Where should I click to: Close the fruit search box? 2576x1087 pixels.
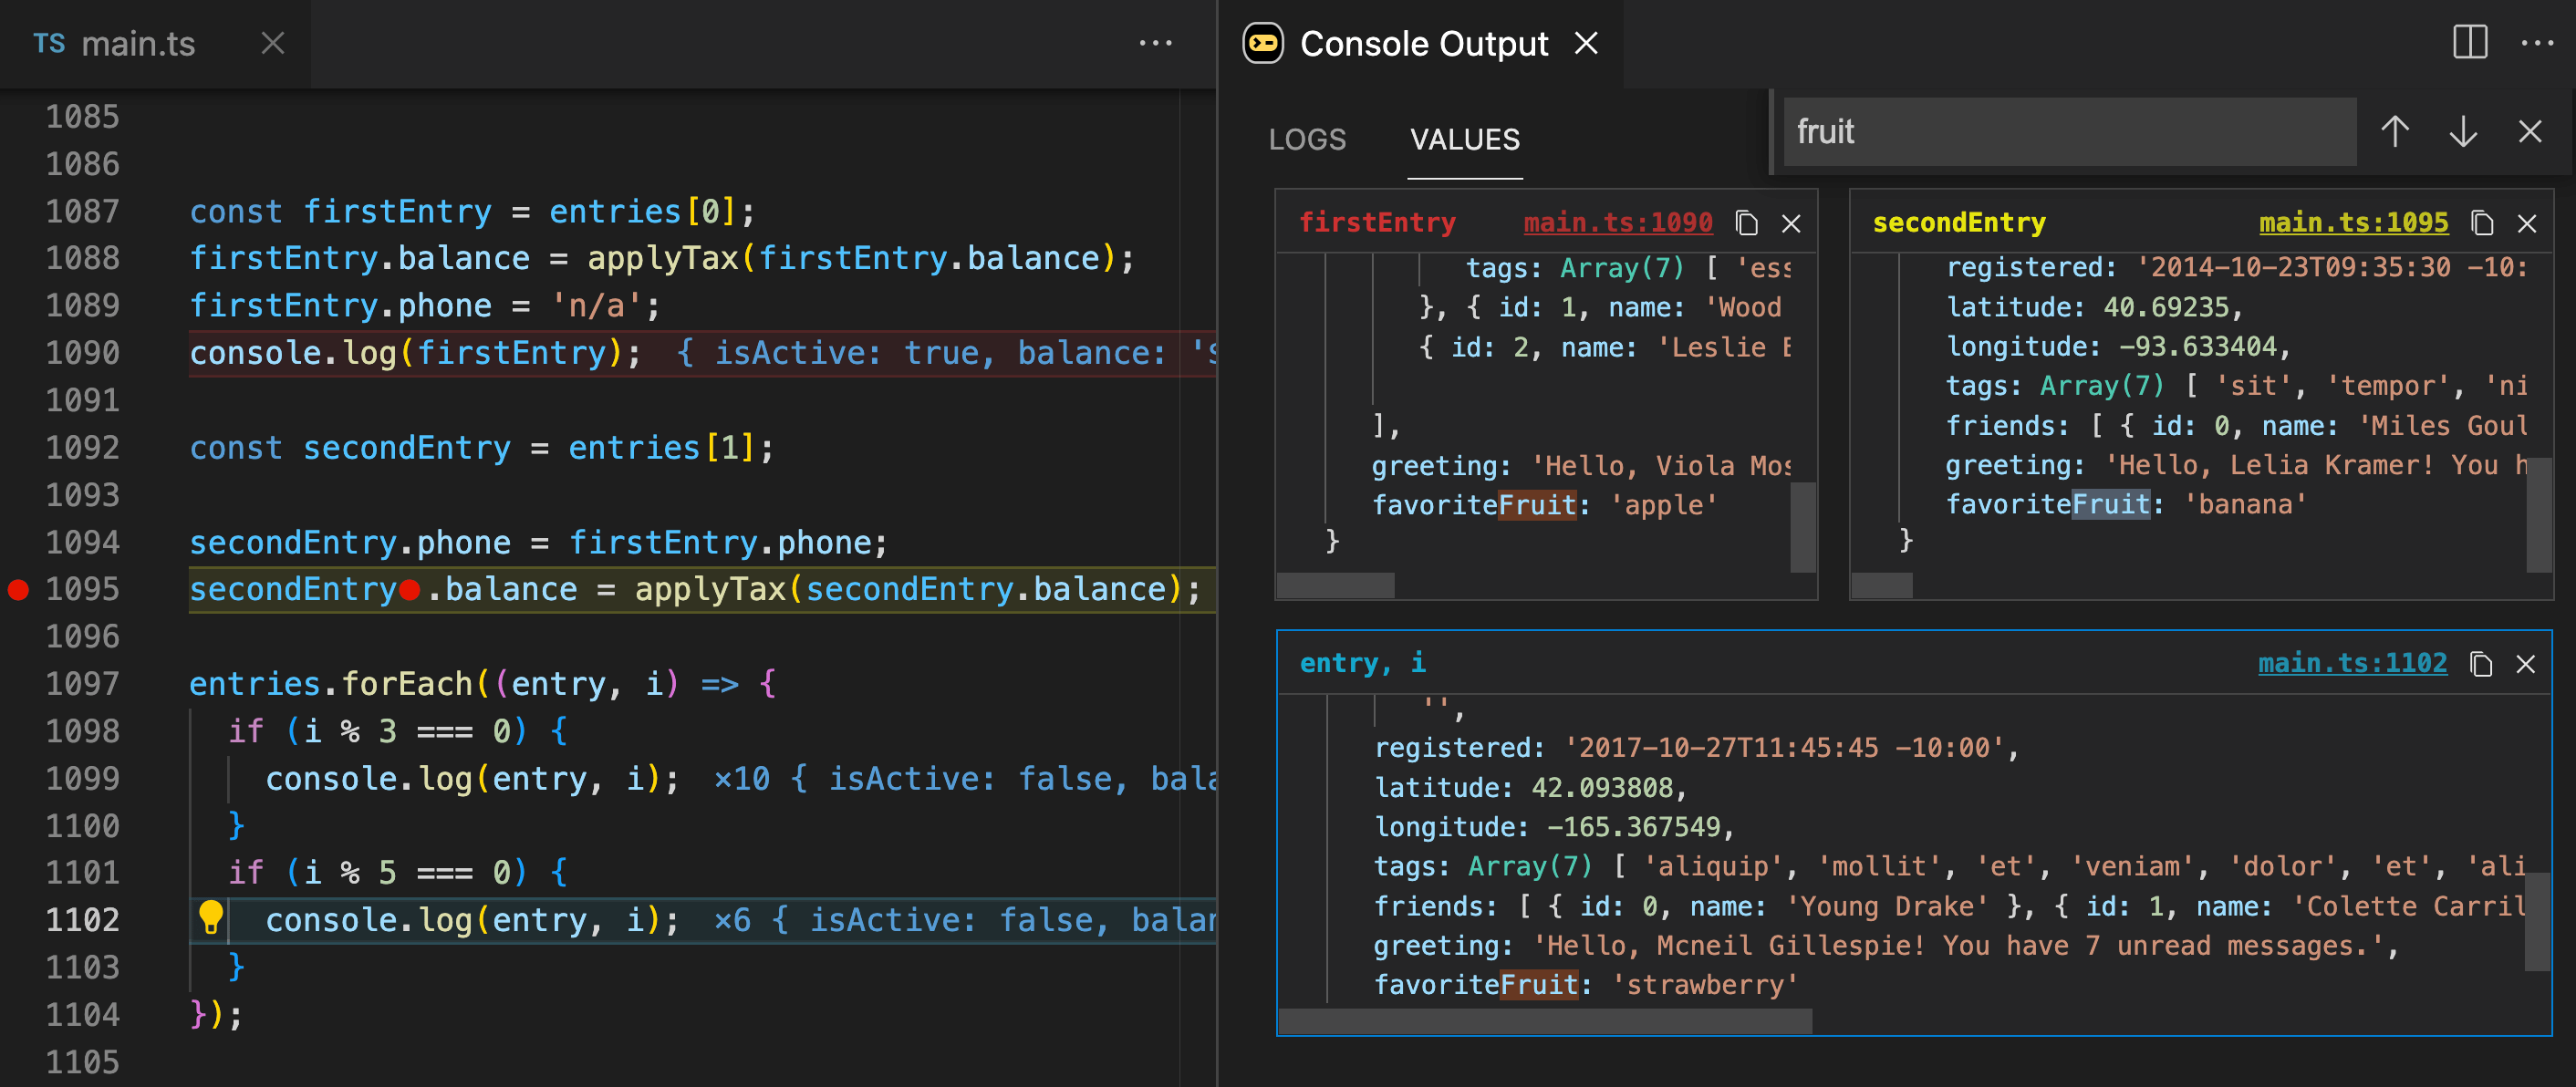pyautogui.click(x=2529, y=132)
